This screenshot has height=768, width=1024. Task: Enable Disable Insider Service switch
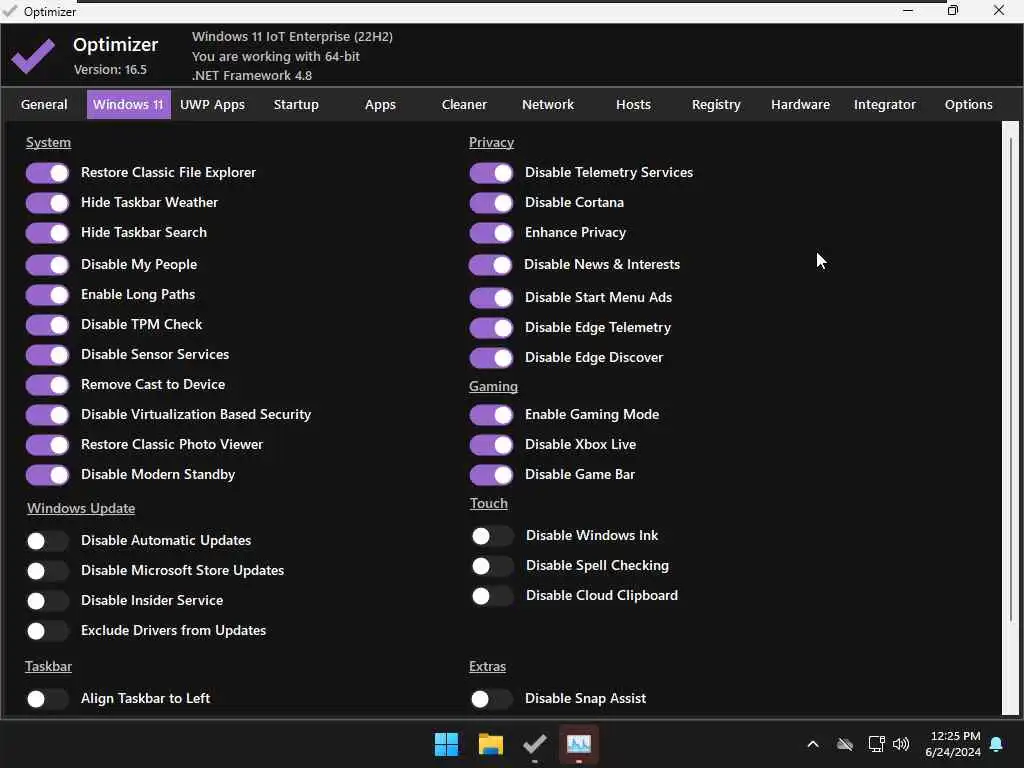tap(47, 601)
